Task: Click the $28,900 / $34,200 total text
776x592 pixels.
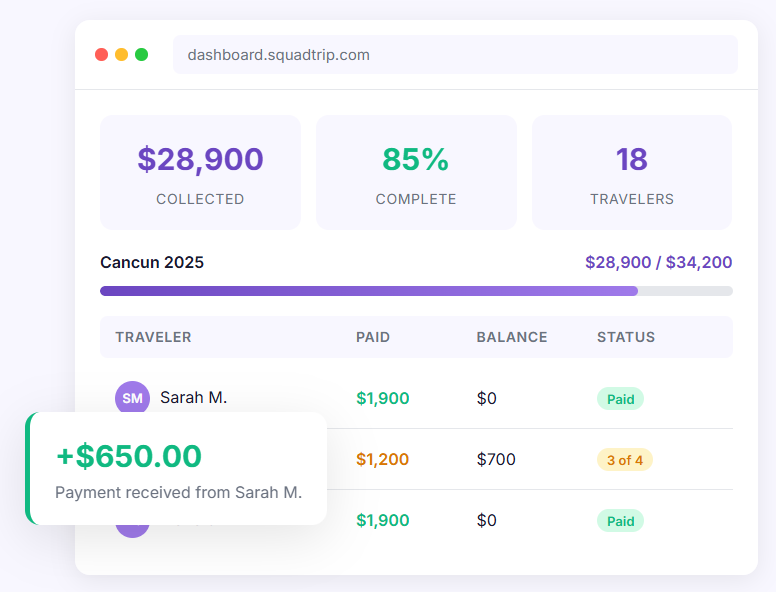Action: pos(658,263)
